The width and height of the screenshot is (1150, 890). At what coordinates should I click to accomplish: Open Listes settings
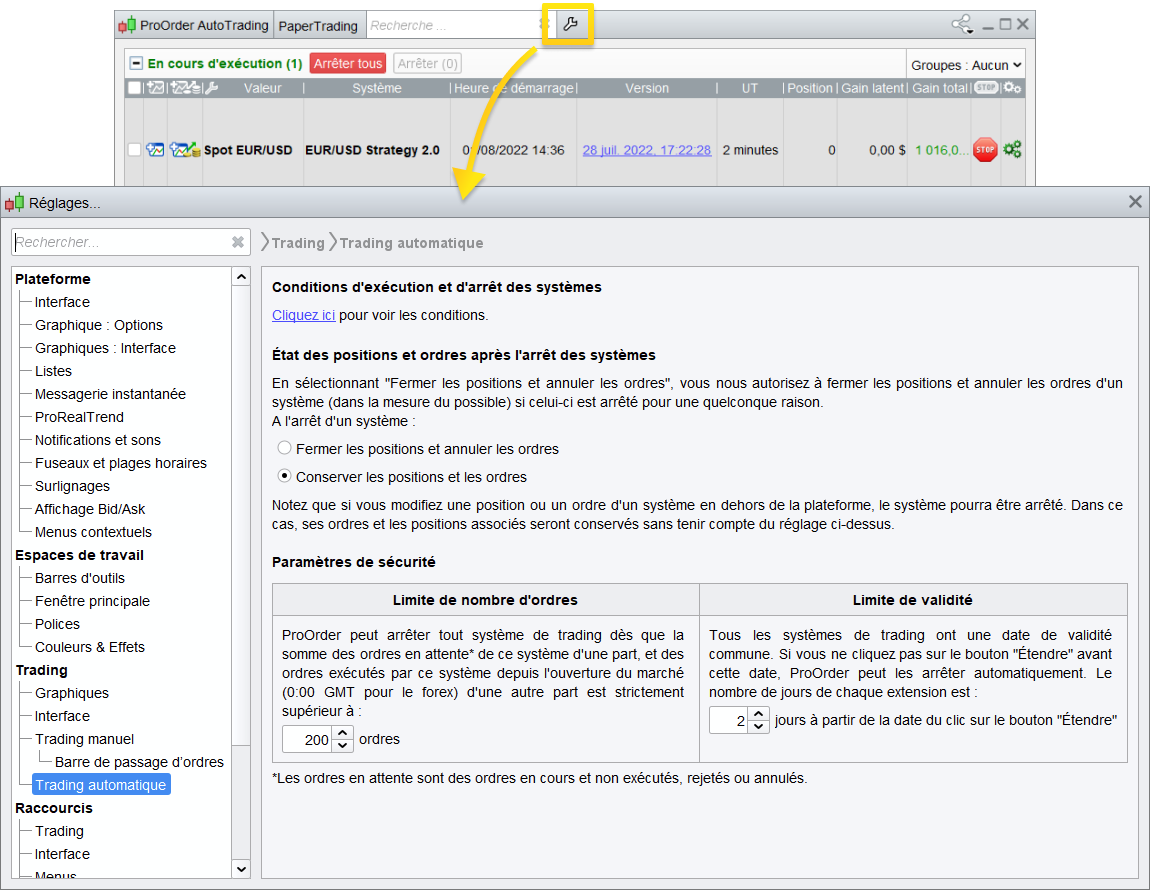coord(54,371)
